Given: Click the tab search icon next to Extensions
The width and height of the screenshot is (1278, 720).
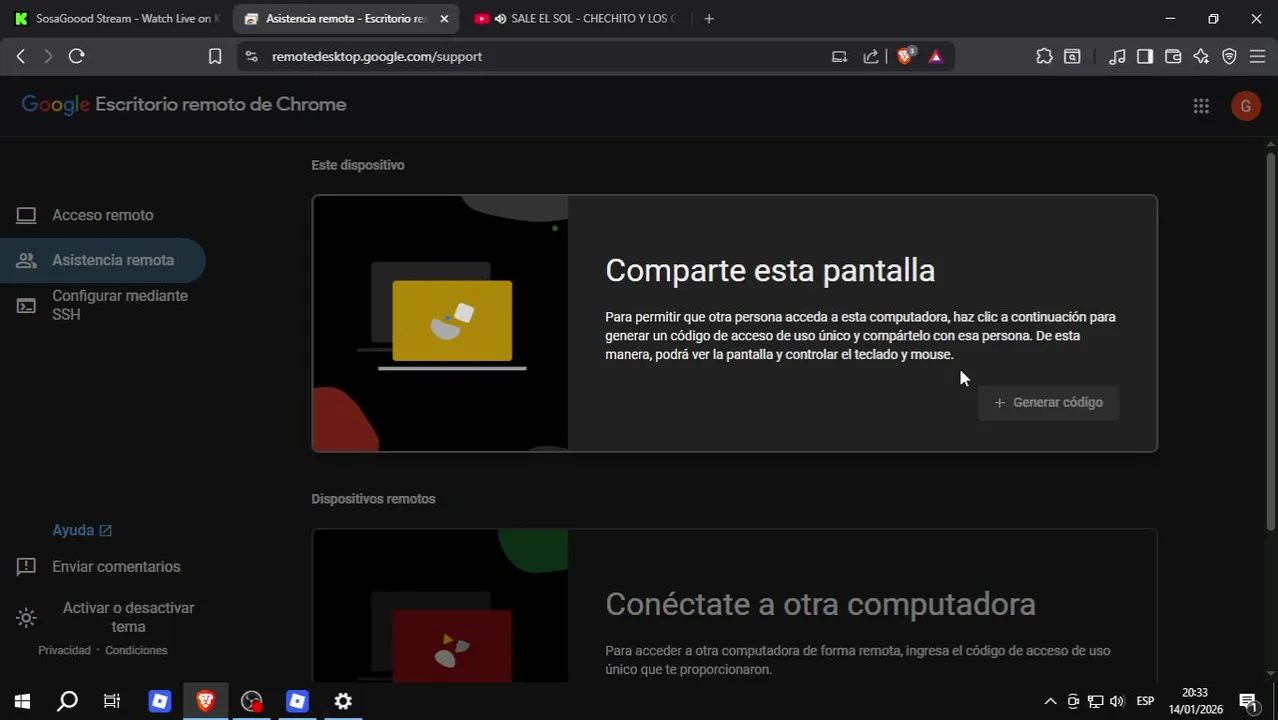Looking at the screenshot, I should 1072,57.
